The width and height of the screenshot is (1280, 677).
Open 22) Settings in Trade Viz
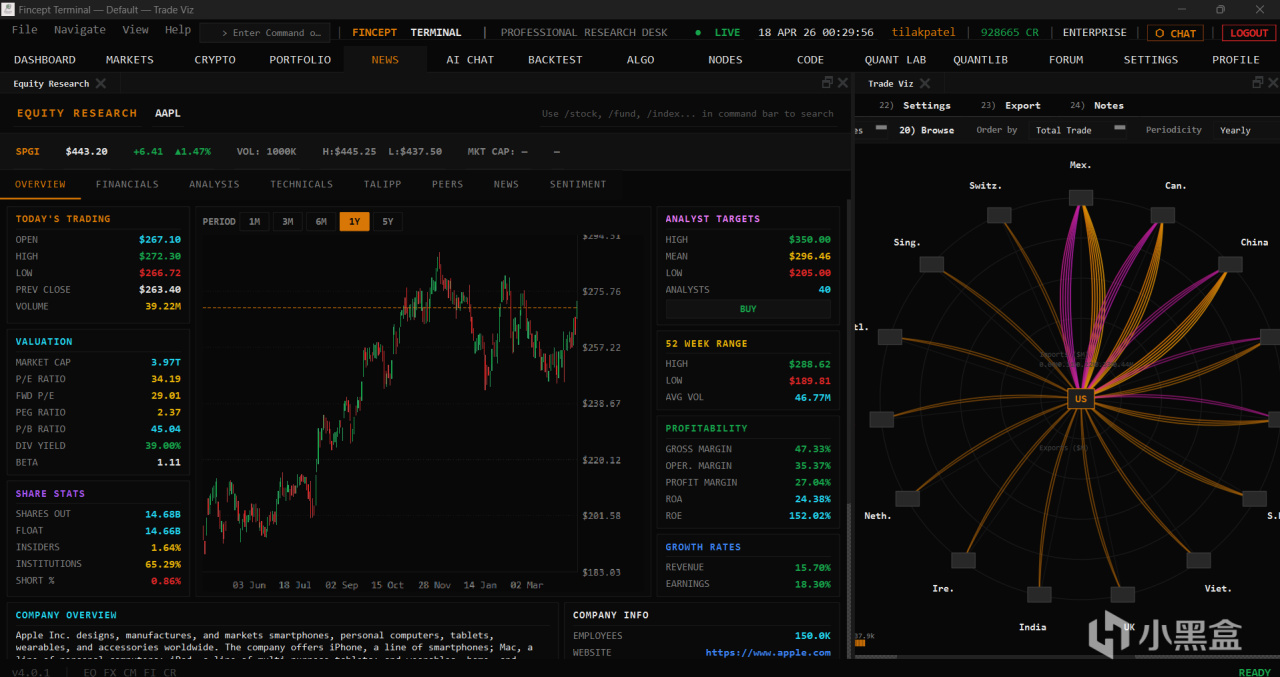[915, 105]
